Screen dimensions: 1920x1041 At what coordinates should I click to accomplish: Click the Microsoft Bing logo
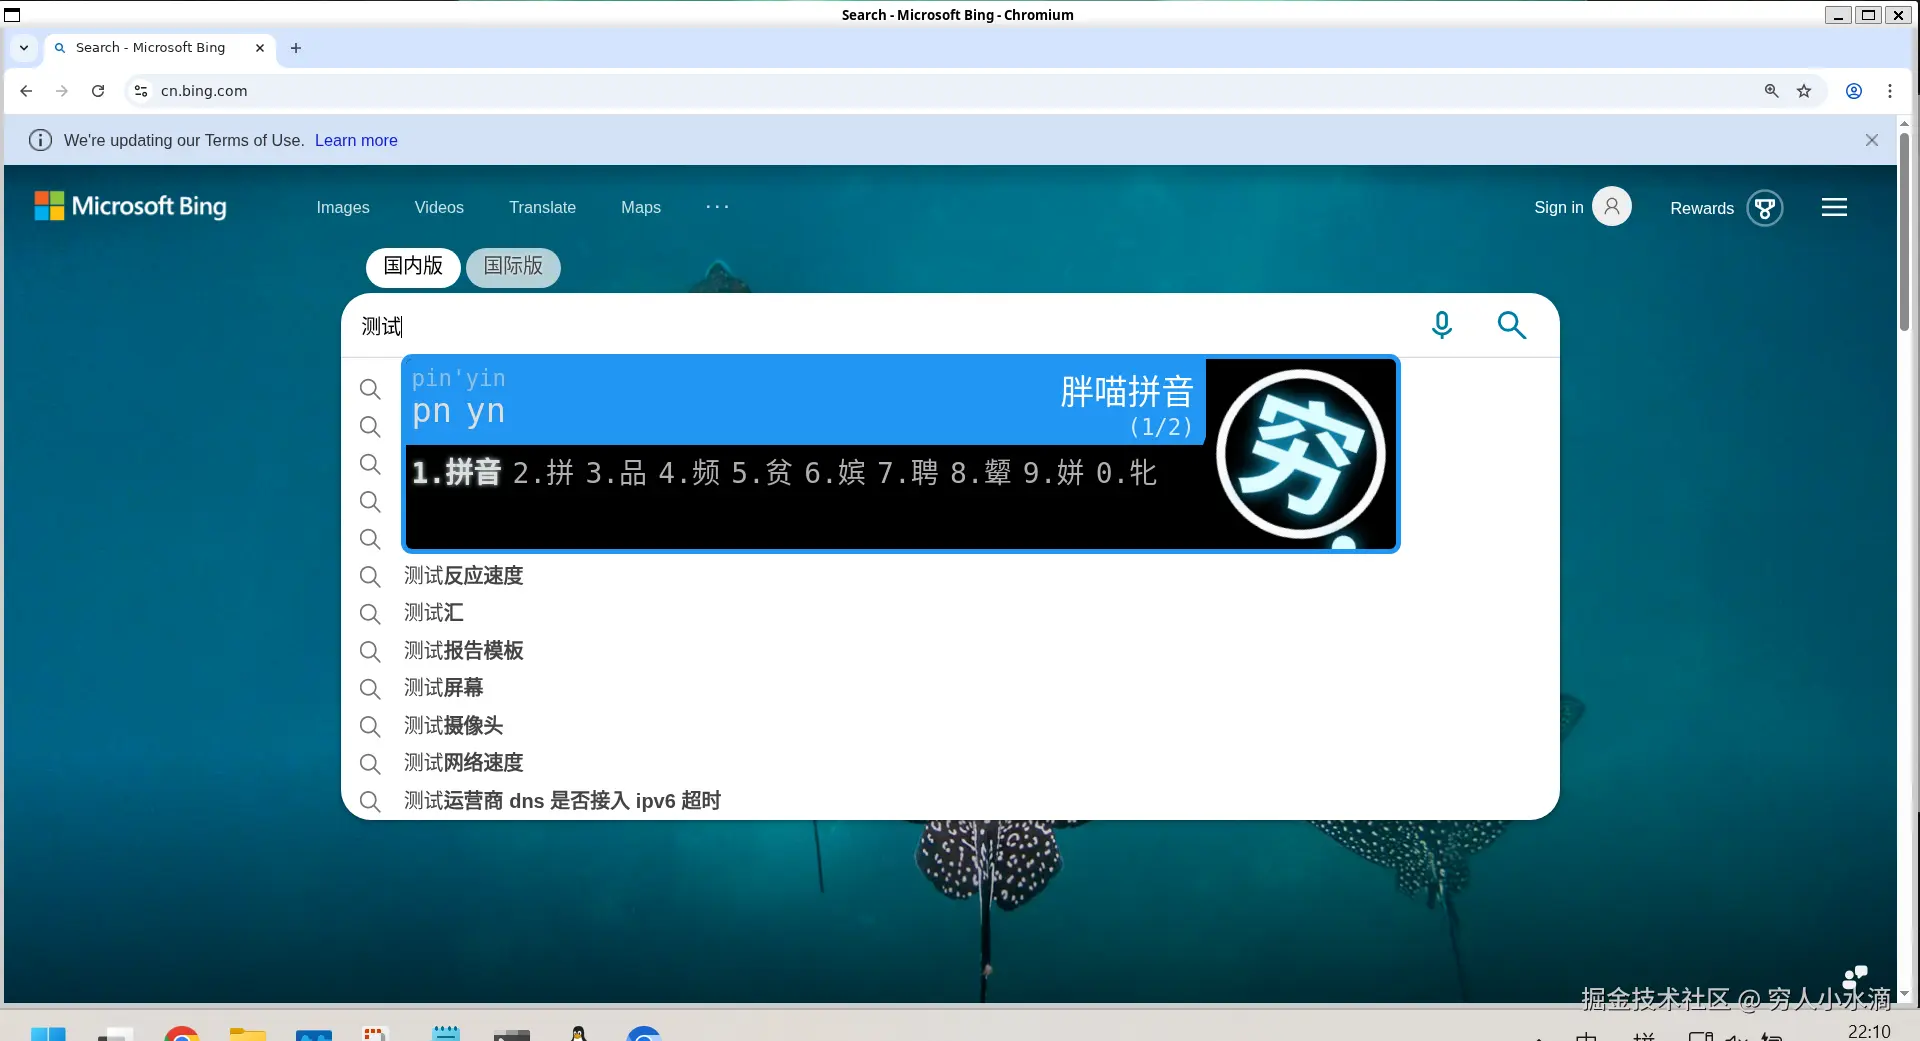click(130, 206)
